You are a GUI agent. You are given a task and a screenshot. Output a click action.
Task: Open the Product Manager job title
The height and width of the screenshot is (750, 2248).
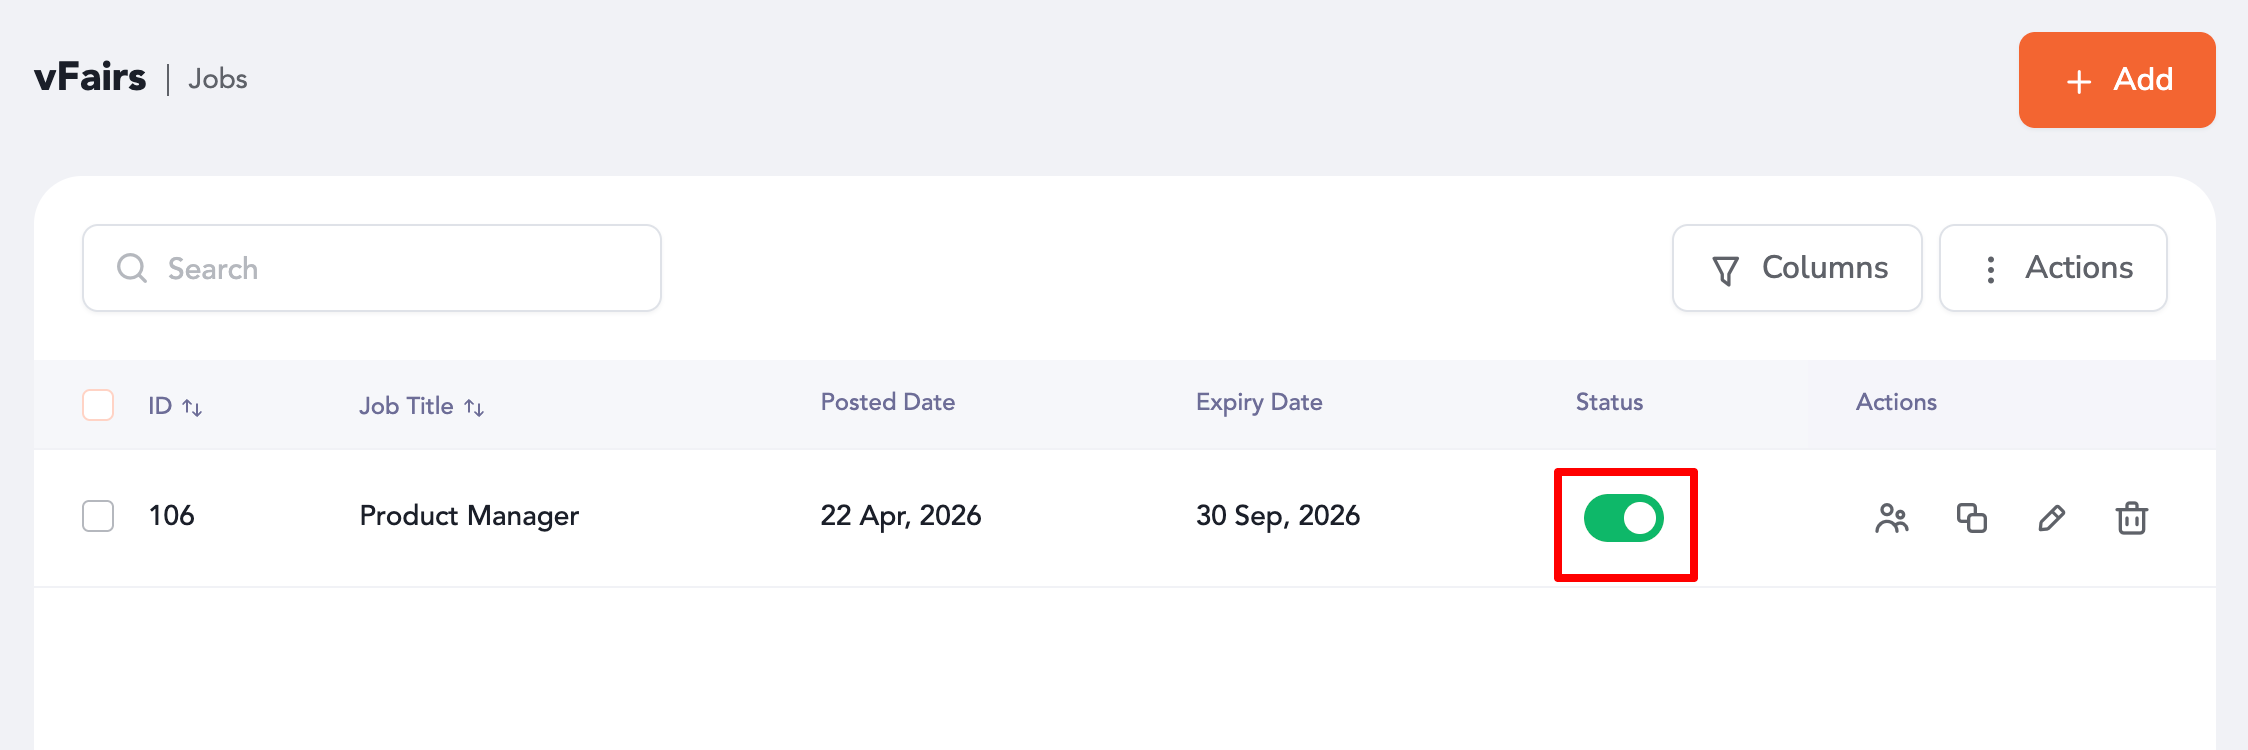[469, 516]
